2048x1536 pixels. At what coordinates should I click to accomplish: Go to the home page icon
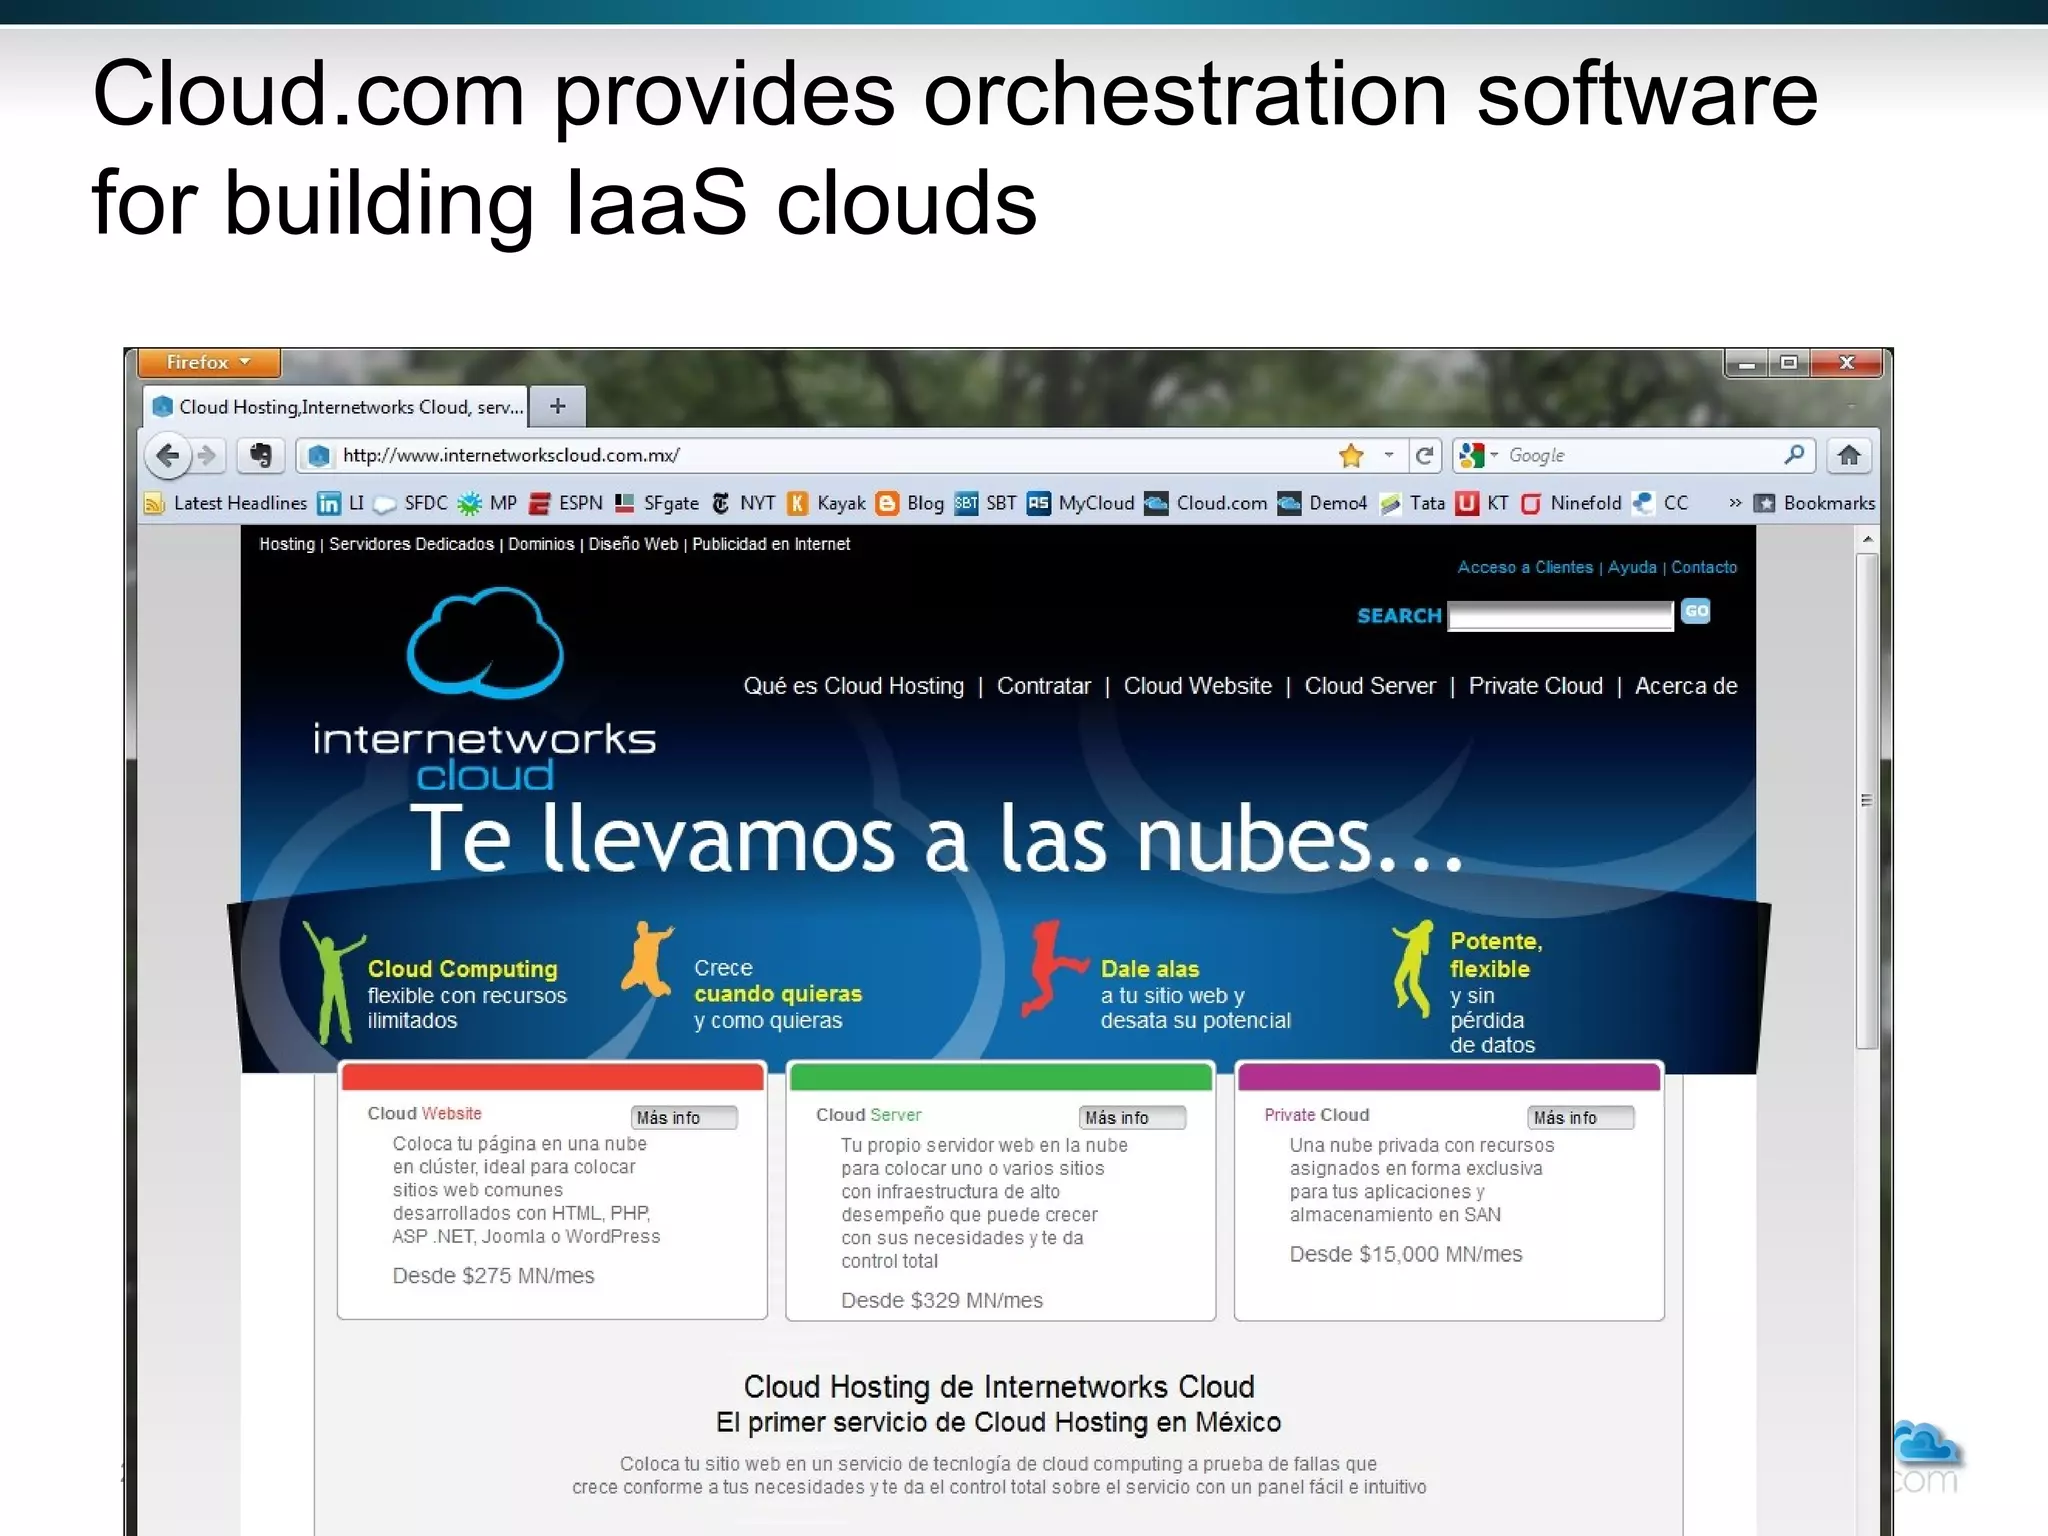coord(1849,456)
